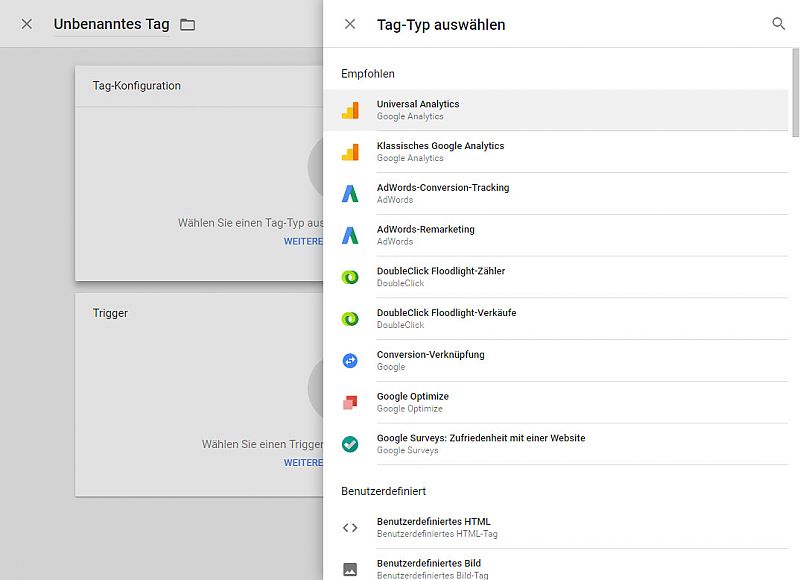
Task: Click the Benutzerdefiniert section heading
Action: coord(384,491)
